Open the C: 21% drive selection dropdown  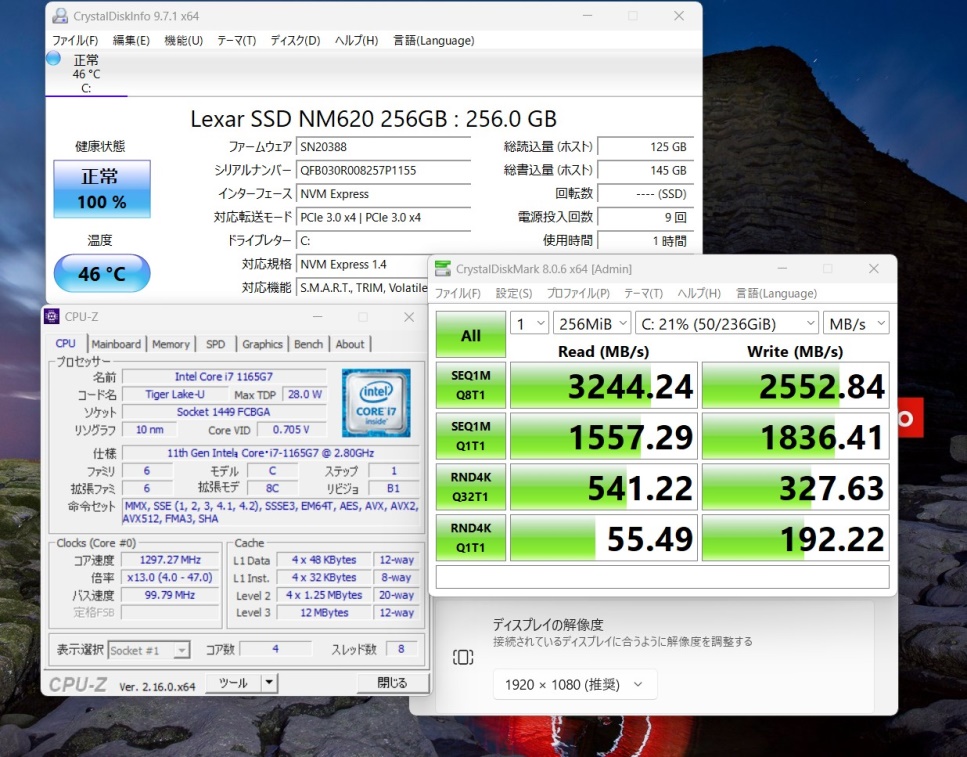click(726, 323)
